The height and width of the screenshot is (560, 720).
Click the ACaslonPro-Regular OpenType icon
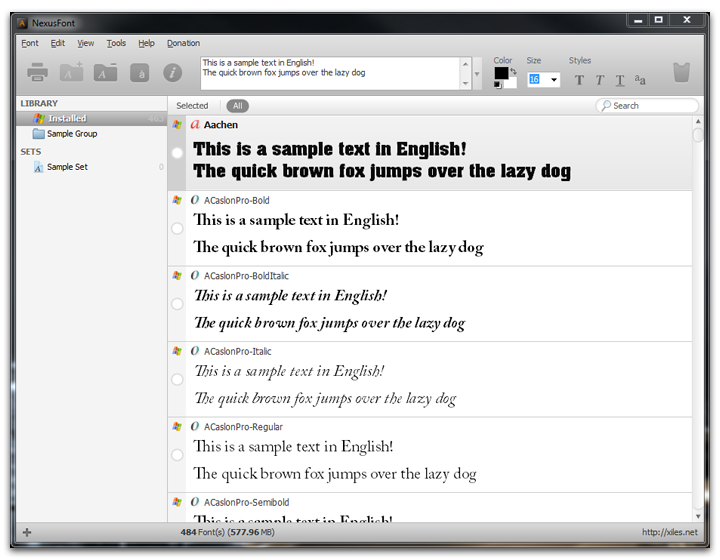point(195,426)
